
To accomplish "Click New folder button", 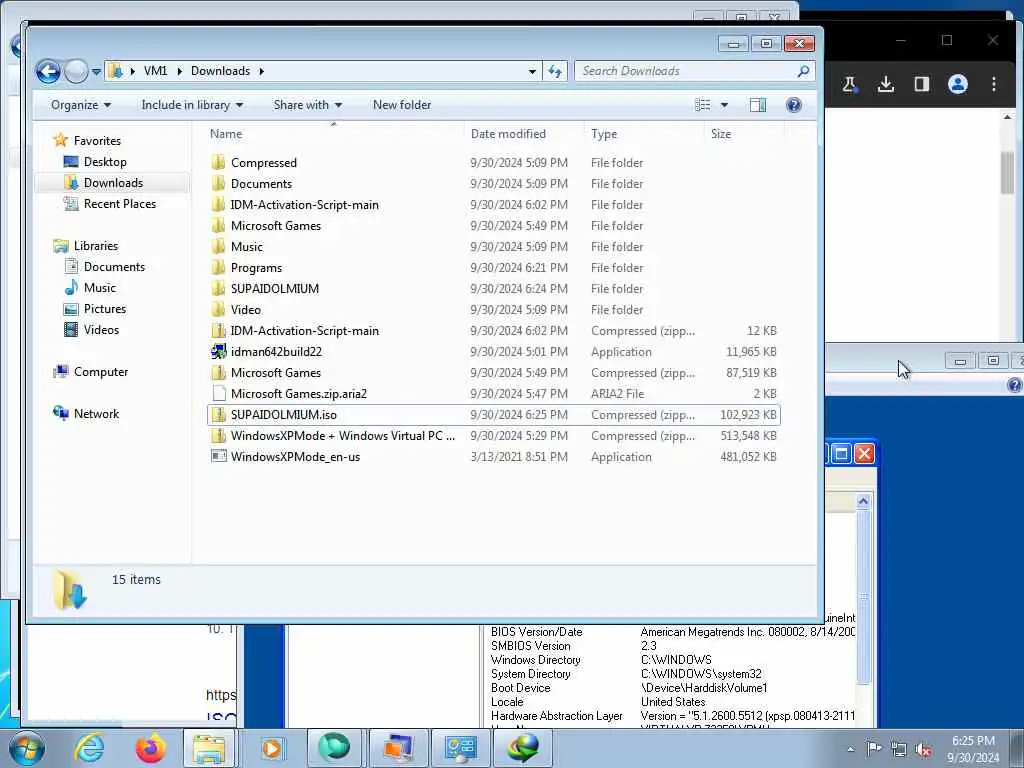I will pos(402,105).
